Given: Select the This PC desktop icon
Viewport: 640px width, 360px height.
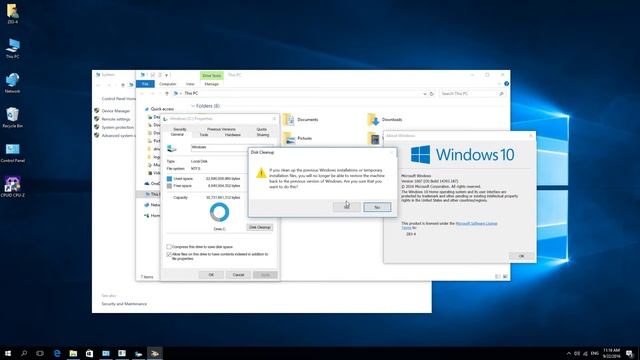Looking at the screenshot, I should tap(13, 48).
